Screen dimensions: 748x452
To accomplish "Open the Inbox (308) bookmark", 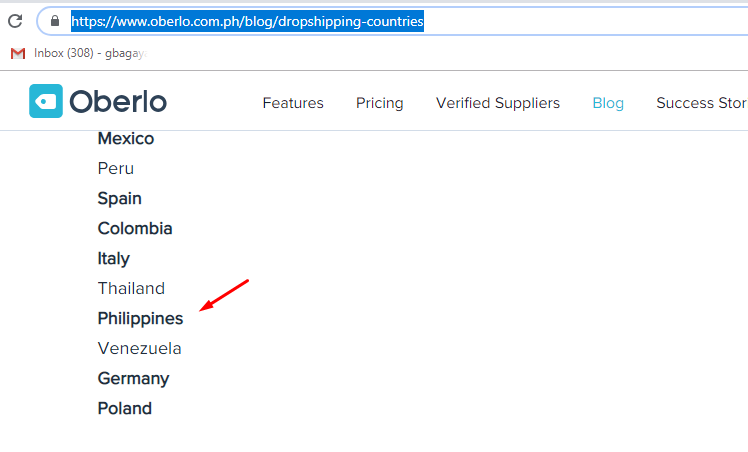I will pyautogui.click(x=91, y=53).
